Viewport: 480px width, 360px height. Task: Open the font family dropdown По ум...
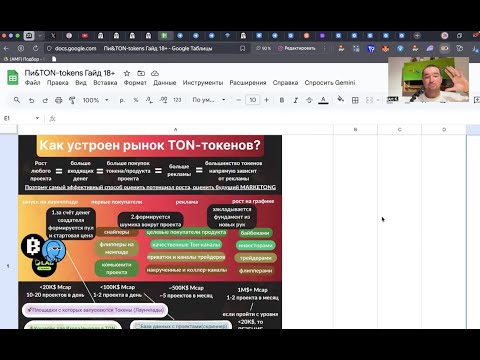tap(209, 100)
